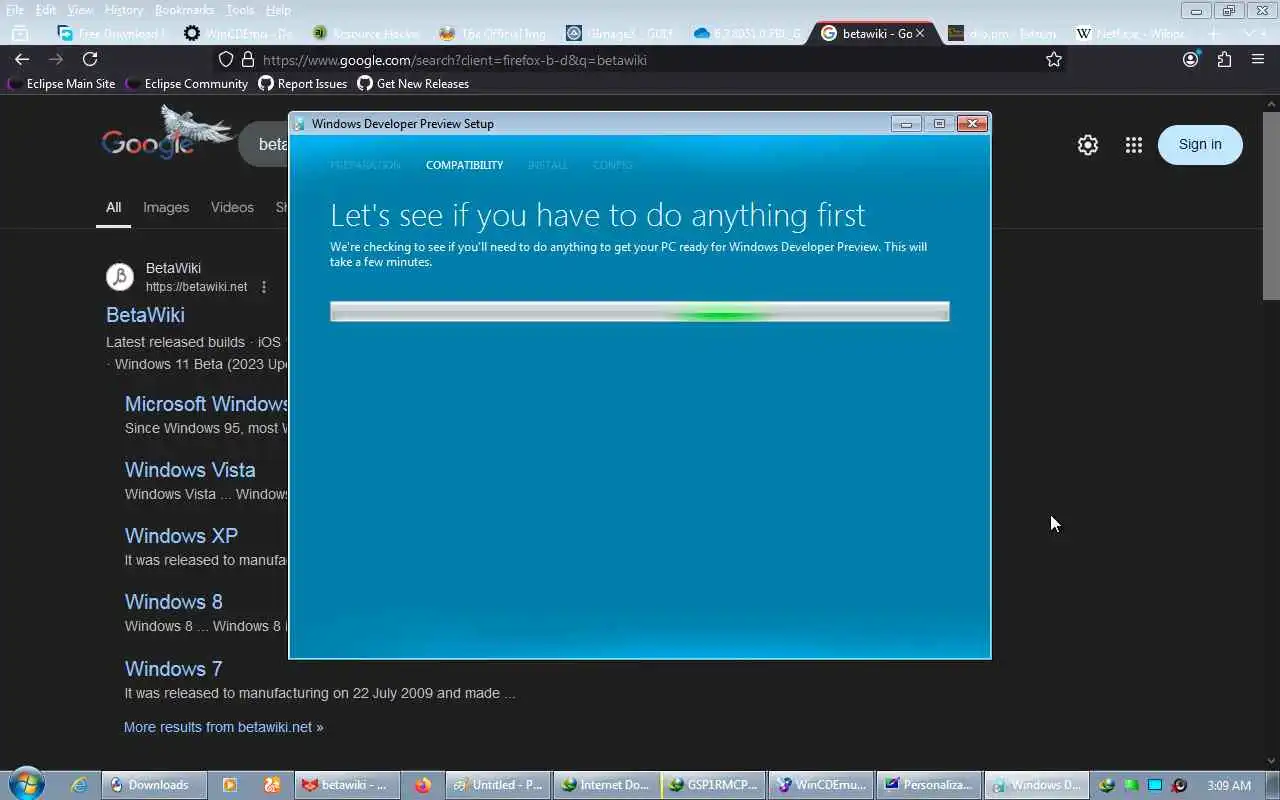
Task: Open Firefox icon in taskbar
Action: click(423, 785)
